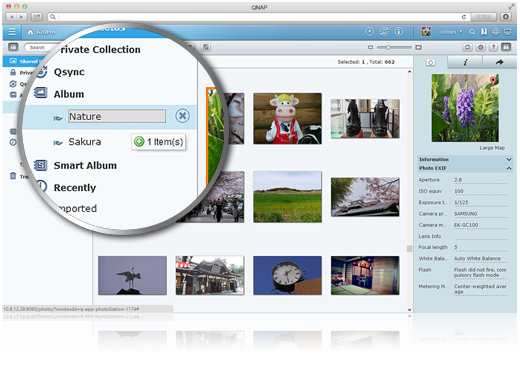Click the exposure value 1/125

click(x=461, y=202)
